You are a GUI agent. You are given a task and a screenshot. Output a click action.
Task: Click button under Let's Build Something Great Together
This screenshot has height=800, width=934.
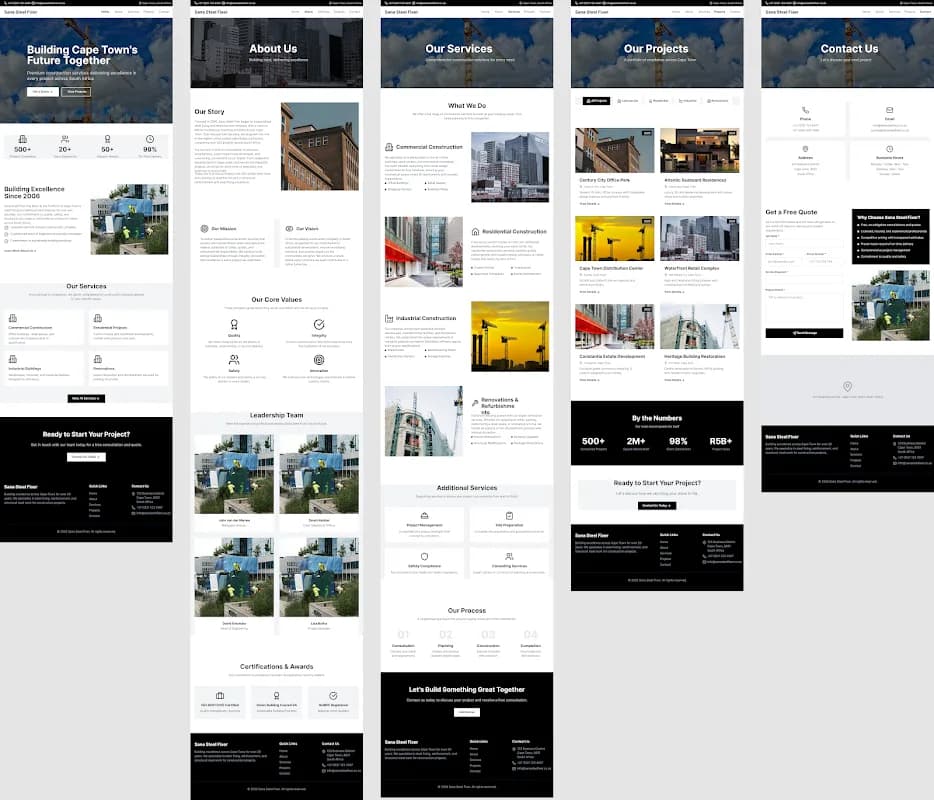(x=467, y=712)
